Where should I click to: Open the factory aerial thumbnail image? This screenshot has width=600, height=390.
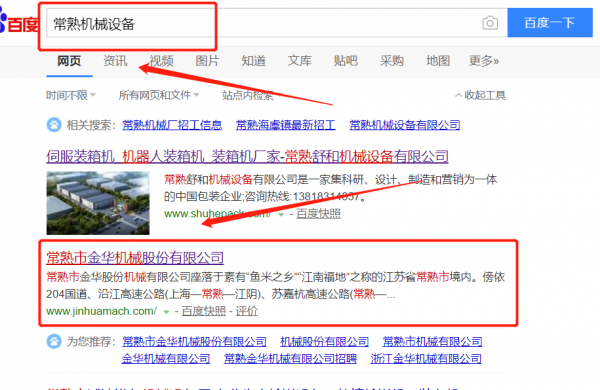pos(98,203)
